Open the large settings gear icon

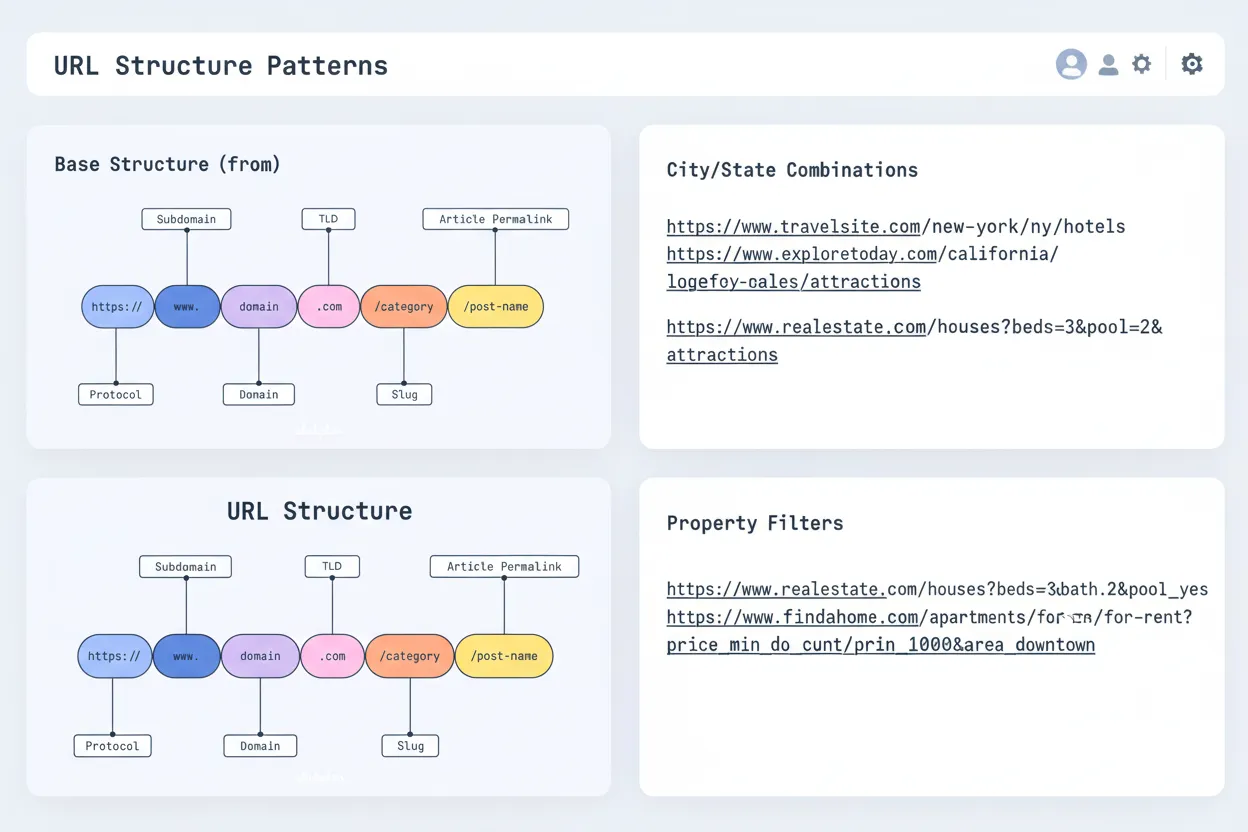tap(1192, 63)
